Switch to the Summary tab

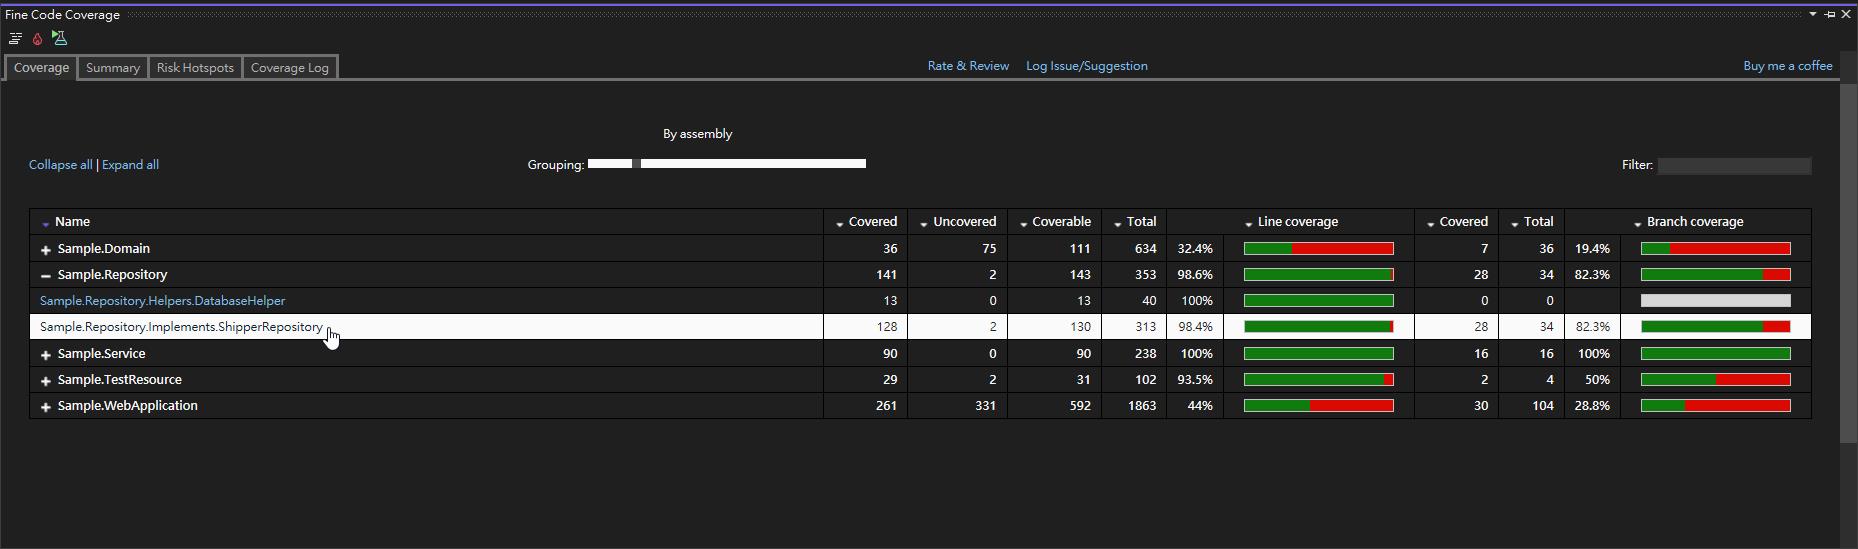pyautogui.click(x=112, y=68)
